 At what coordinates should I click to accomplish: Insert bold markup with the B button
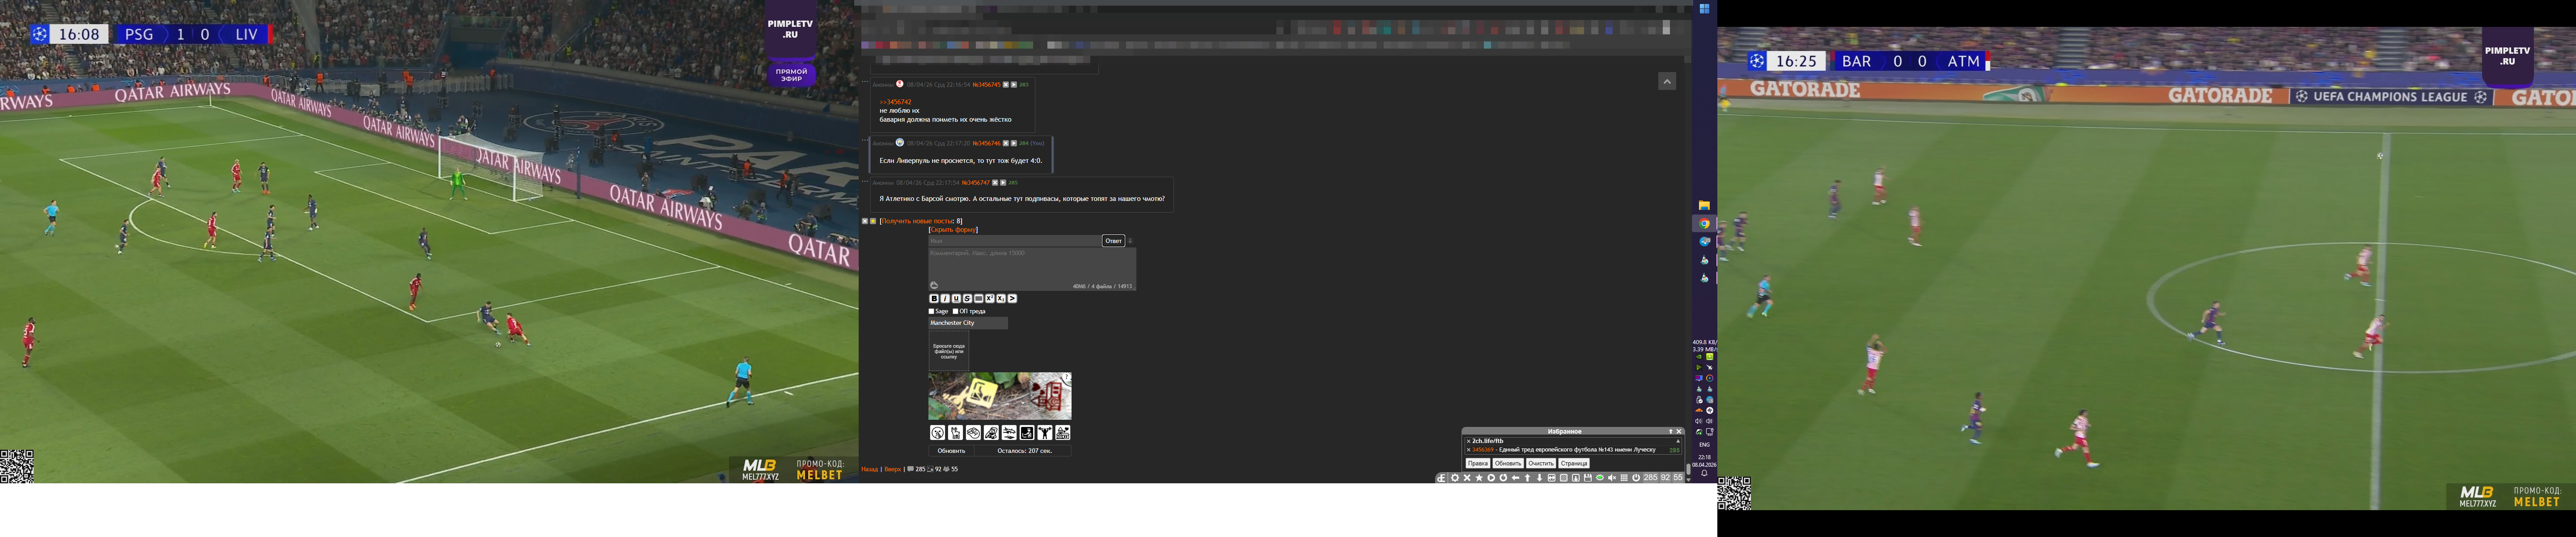(934, 298)
